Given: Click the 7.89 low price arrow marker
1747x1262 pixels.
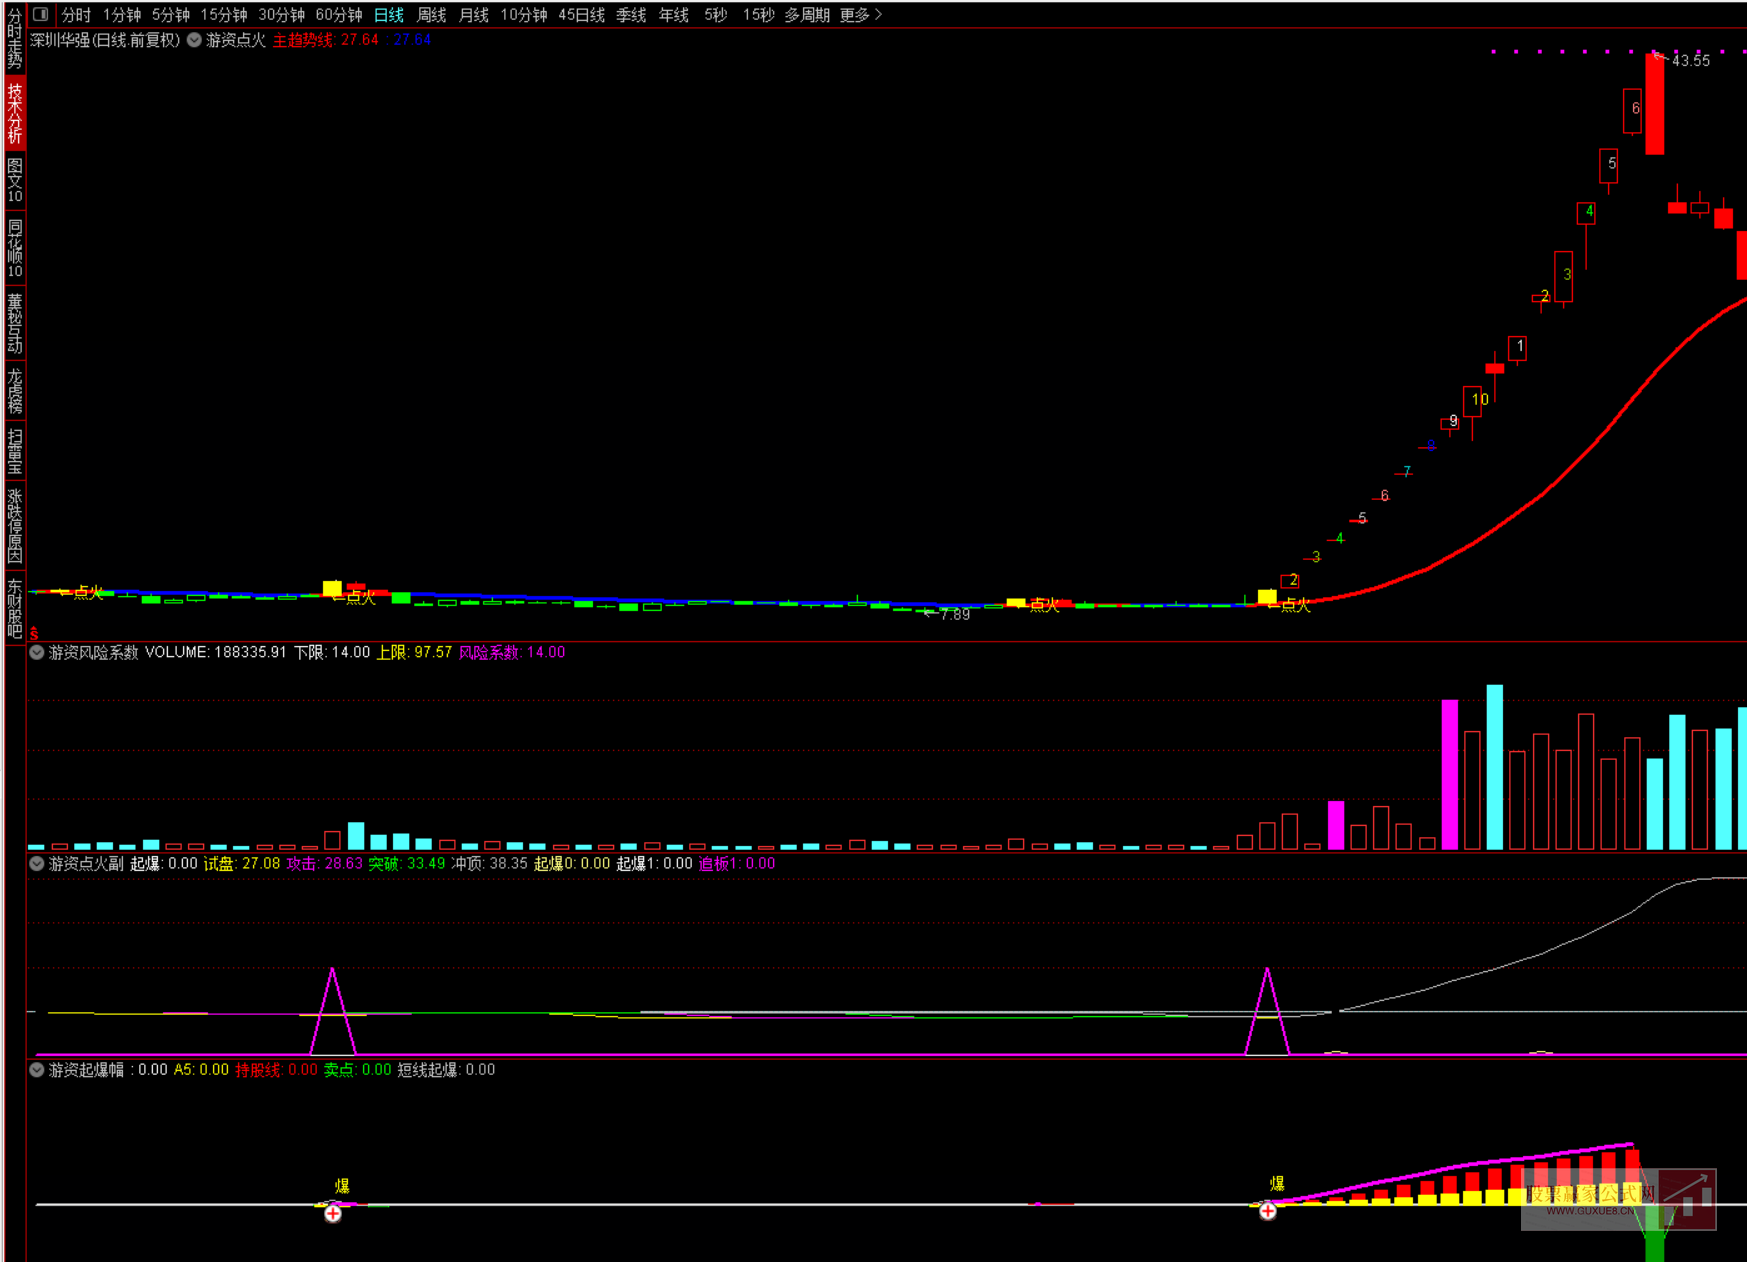Looking at the screenshot, I should [930, 613].
